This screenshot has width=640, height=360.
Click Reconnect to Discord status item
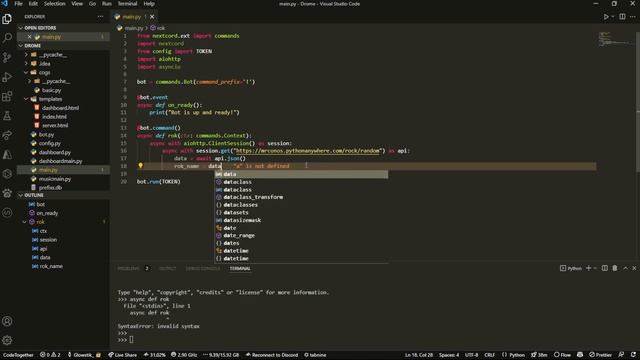click(x=271, y=355)
